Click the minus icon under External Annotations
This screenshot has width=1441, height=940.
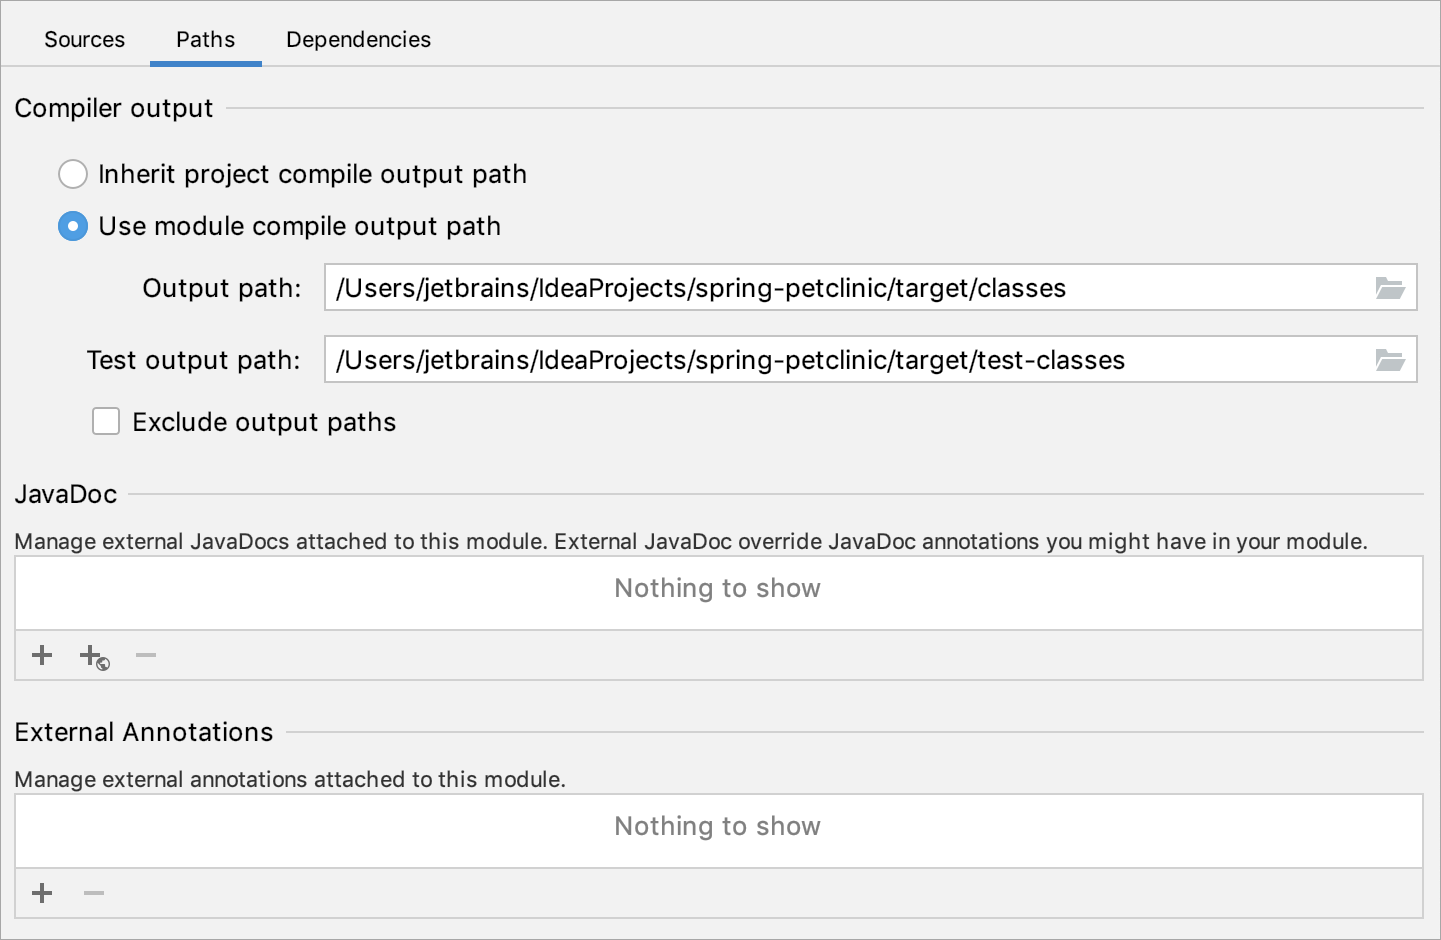click(93, 893)
